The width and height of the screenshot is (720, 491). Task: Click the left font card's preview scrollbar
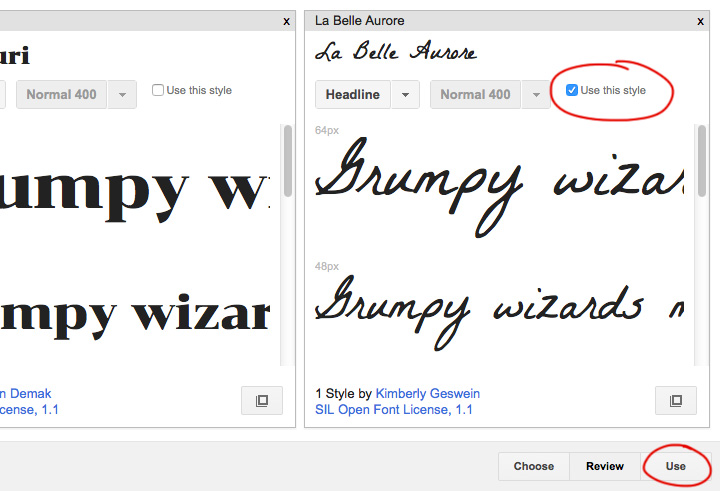[288, 161]
